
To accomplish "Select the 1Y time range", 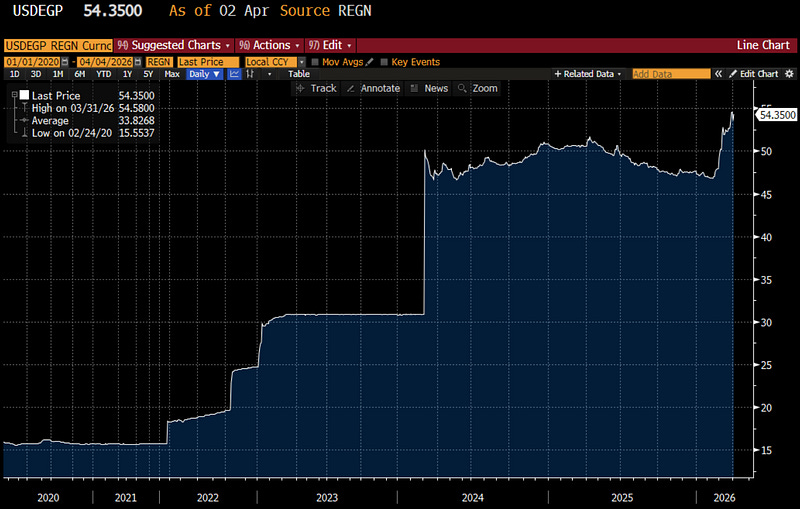I will coord(127,74).
